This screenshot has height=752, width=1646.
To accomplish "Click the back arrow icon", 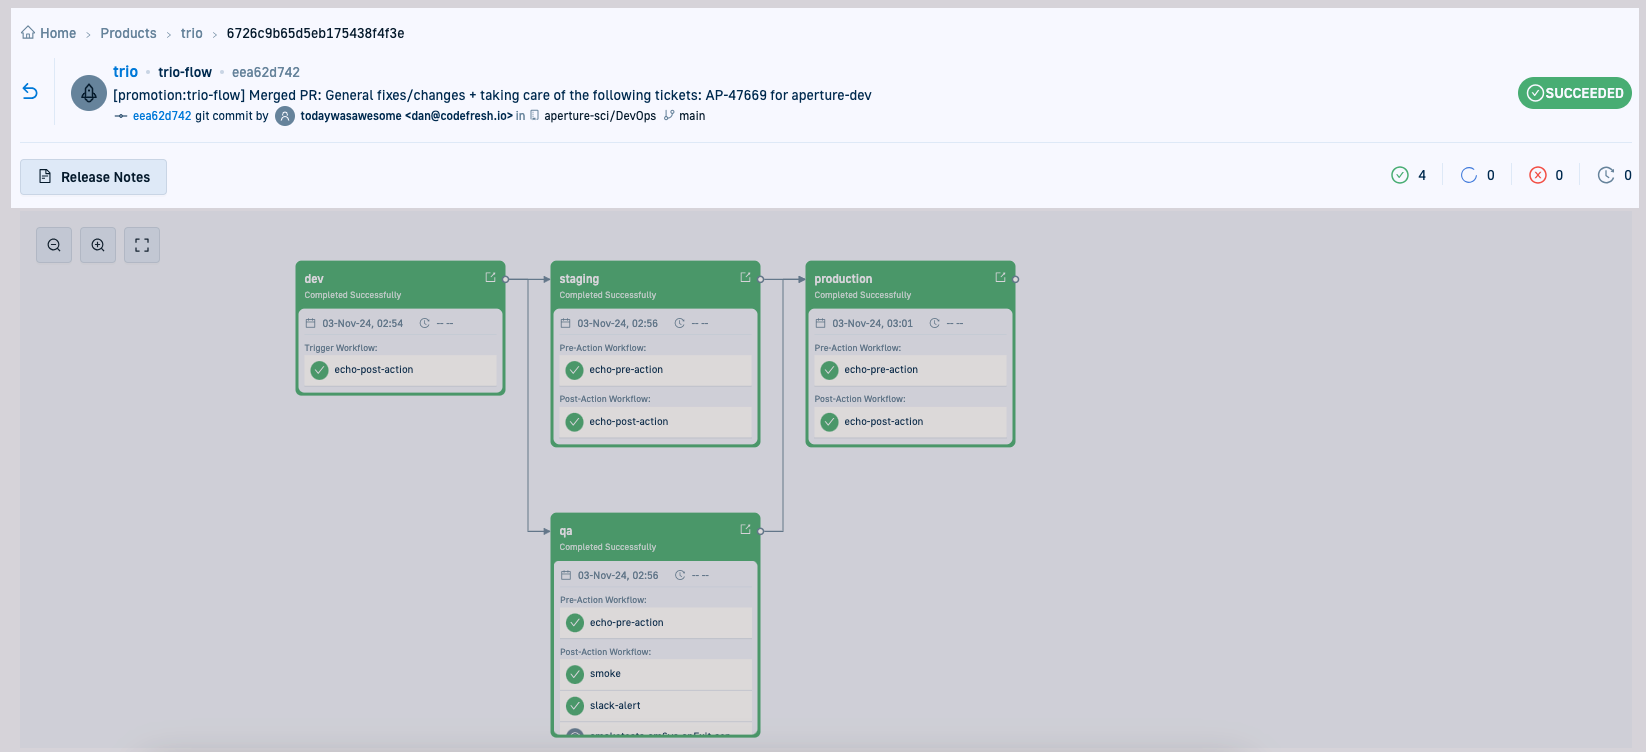I will tap(30, 92).
